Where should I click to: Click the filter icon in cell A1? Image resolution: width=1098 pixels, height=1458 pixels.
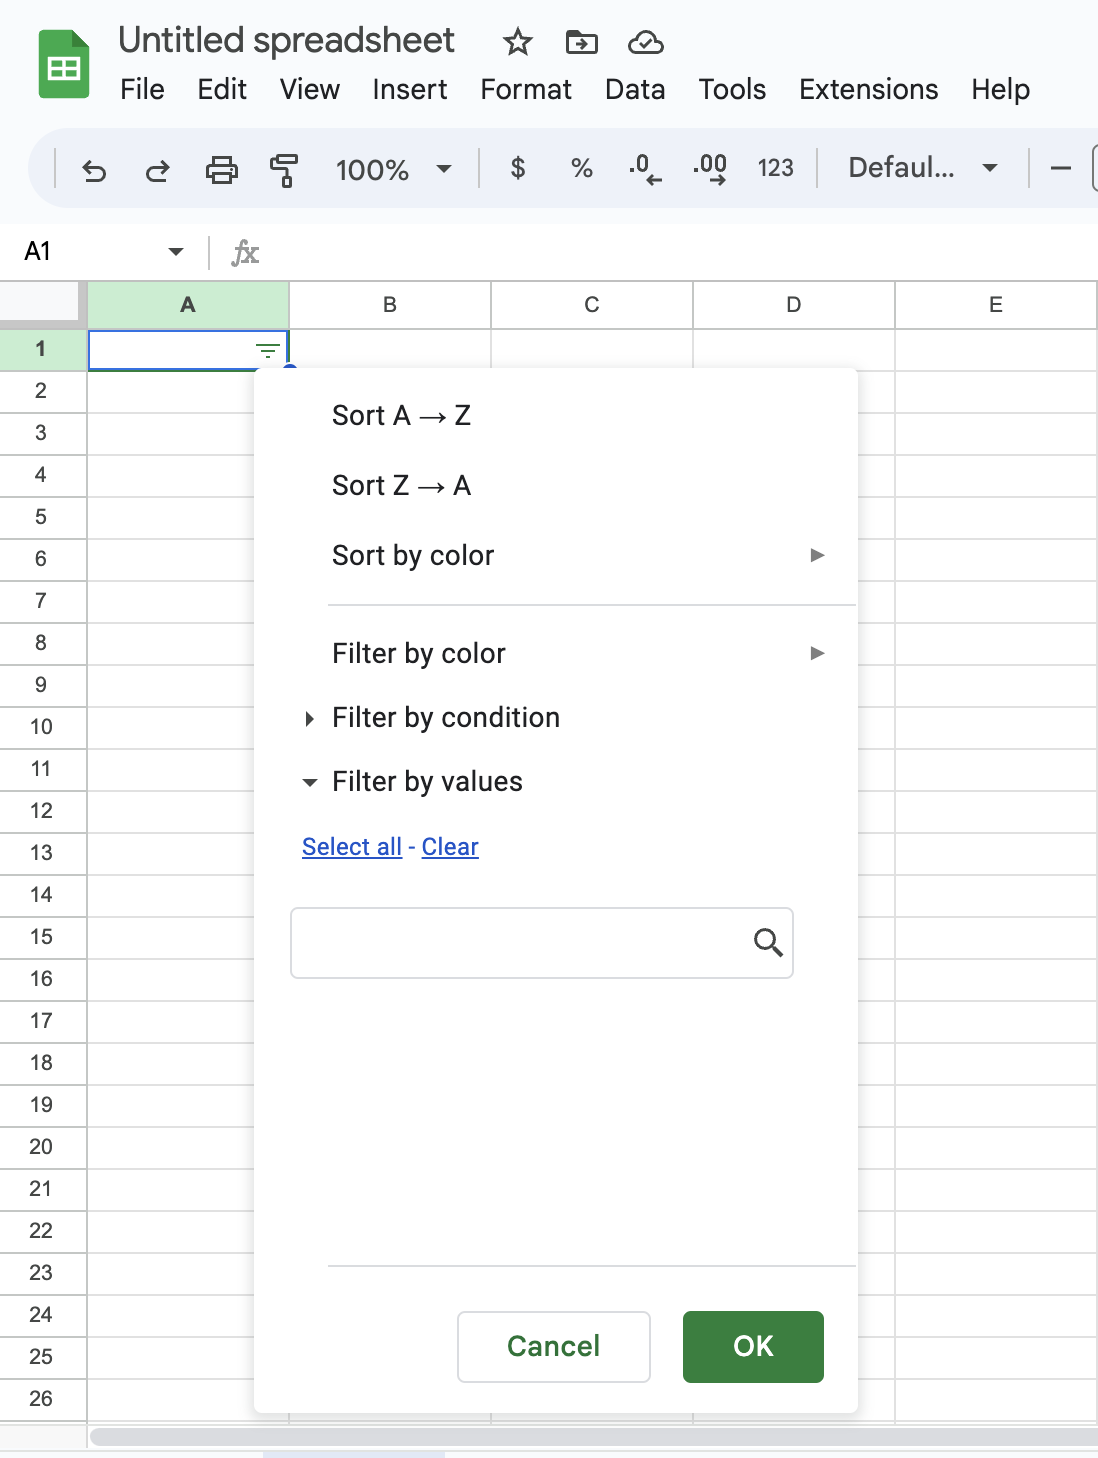(267, 351)
